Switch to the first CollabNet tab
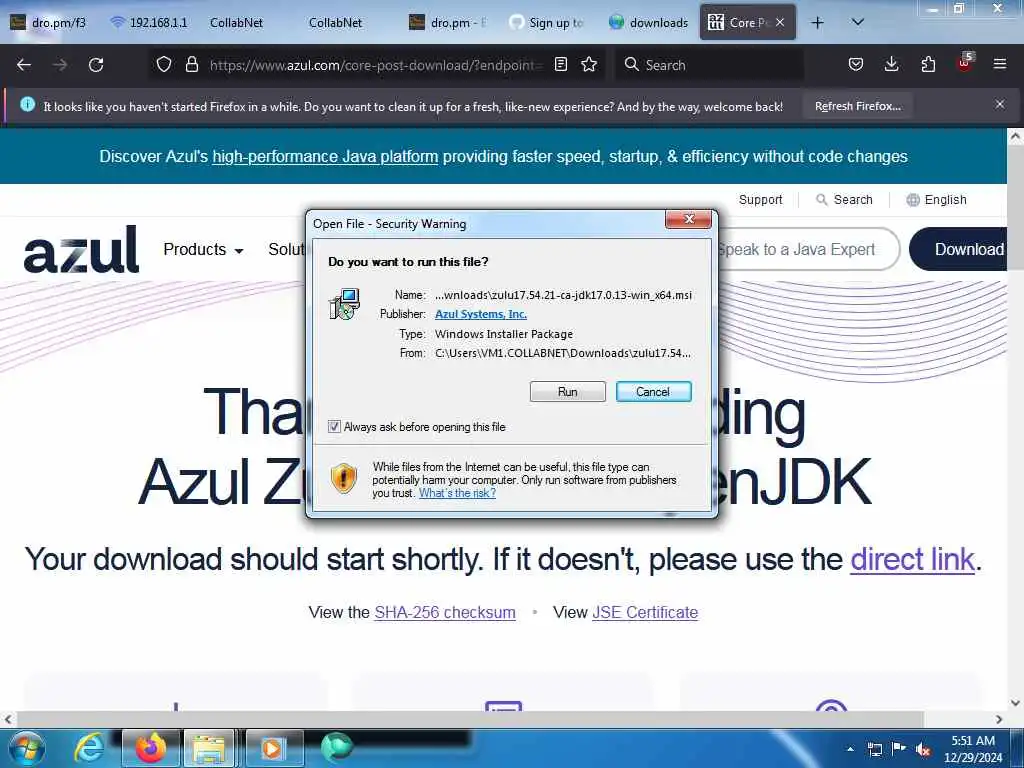The width and height of the screenshot is (1024, 768). (x=236, y=23)
